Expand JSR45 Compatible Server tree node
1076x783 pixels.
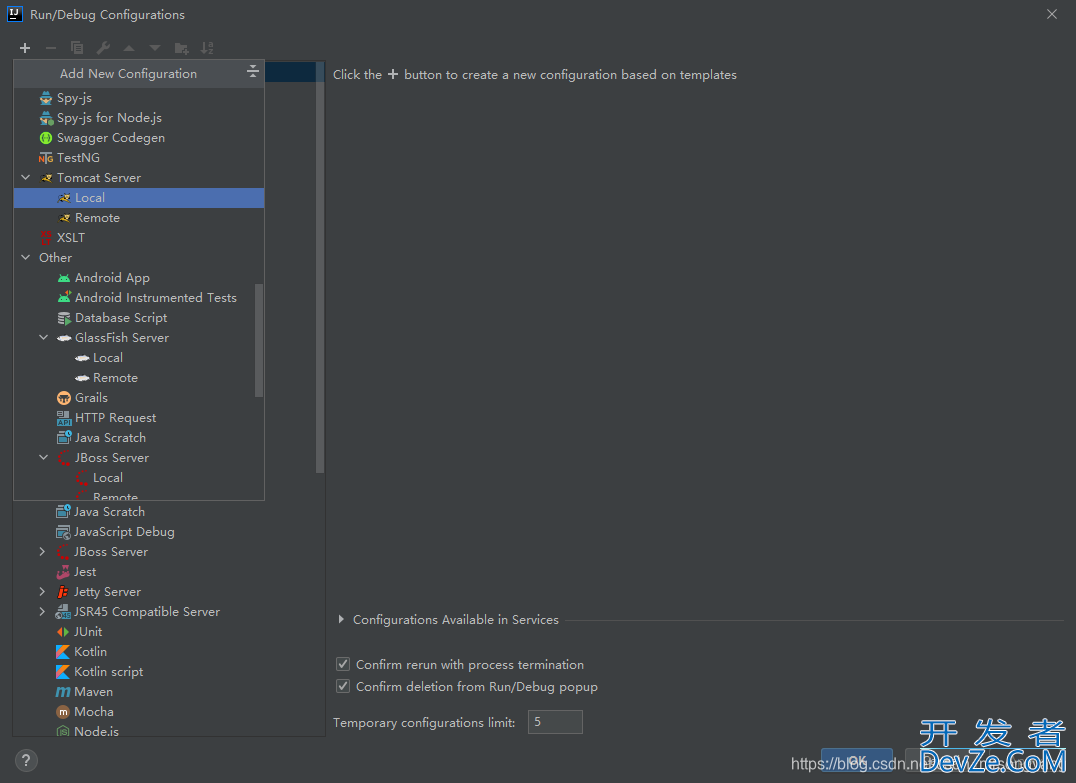(42, 611)
